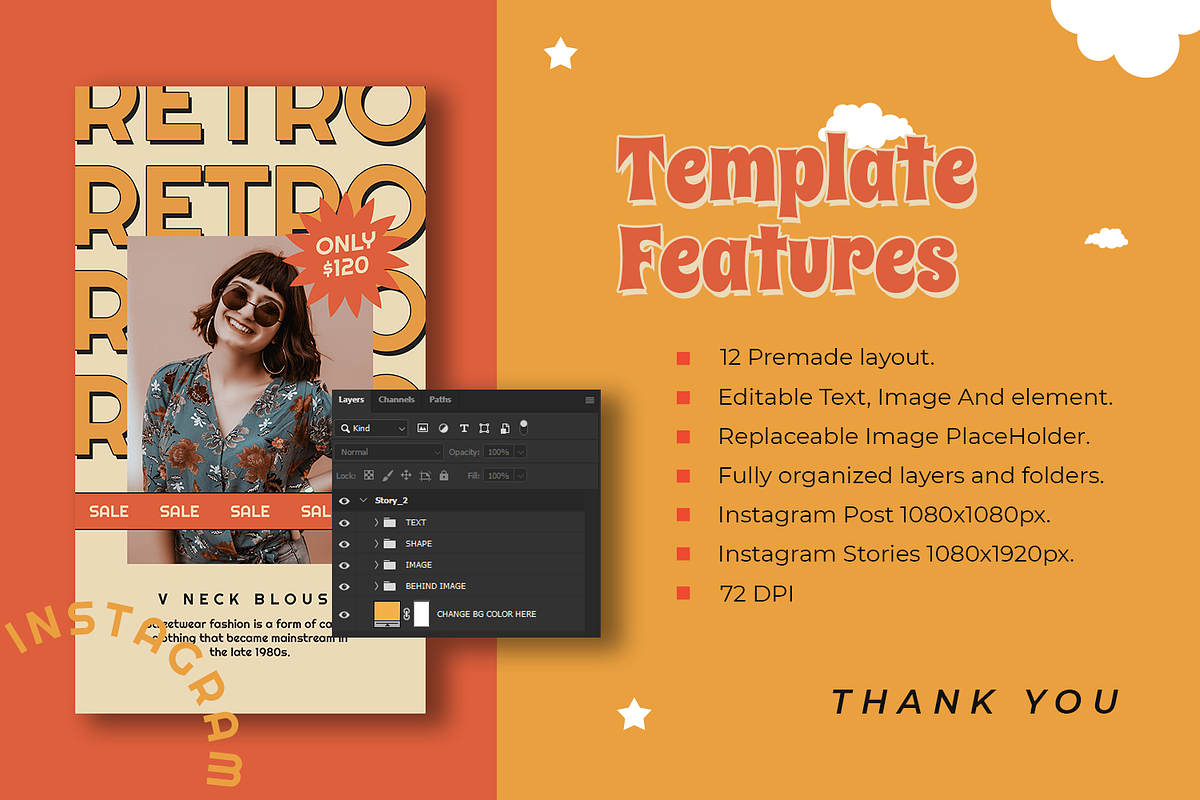The height and width of the screenshot is (800, 1200).
Task: Expand the TEXT group
Action: [x=376, y=522]
